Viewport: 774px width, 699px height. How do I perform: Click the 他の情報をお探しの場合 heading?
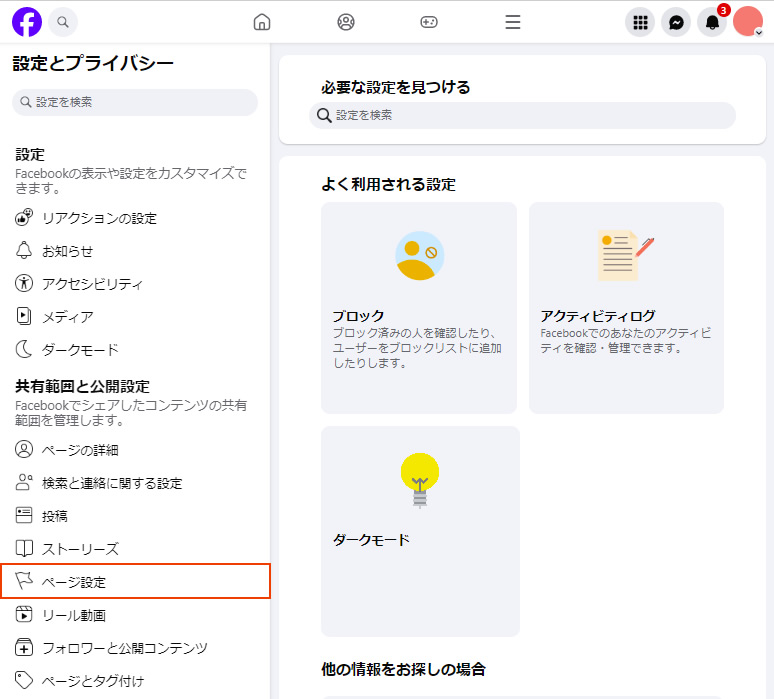[x=403, y=669]
